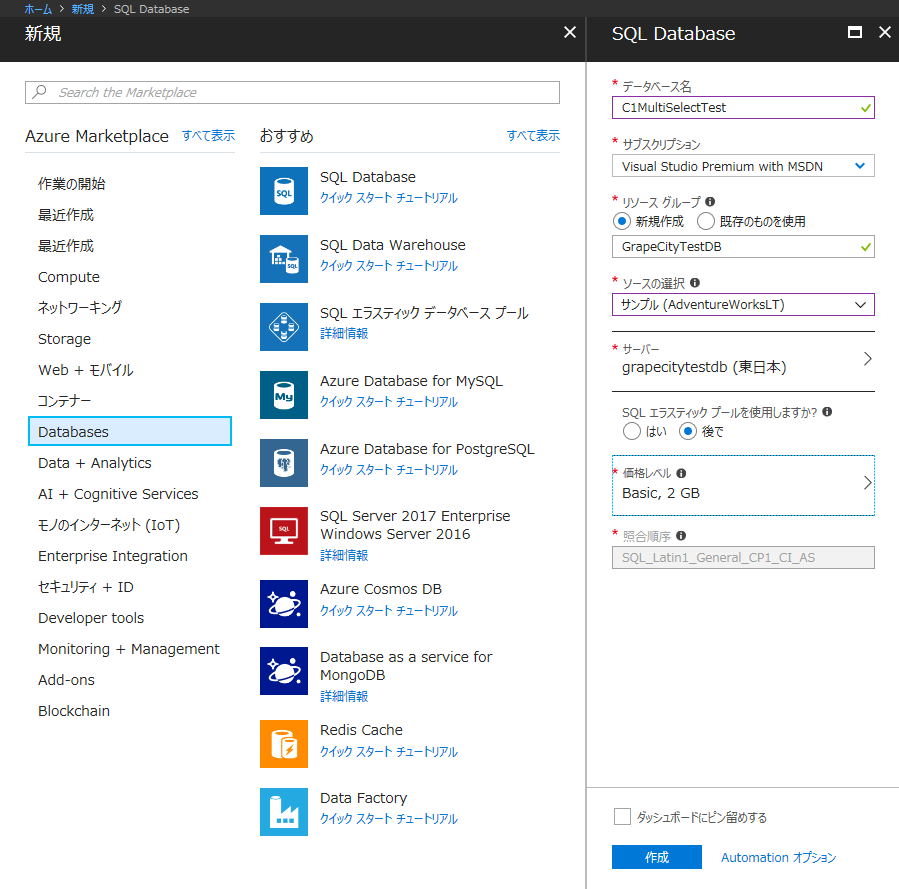Viewport: 899px width, 889px height.
Task: Open the サブスクリプション dropdown
Action: click(x=743, y=166)
